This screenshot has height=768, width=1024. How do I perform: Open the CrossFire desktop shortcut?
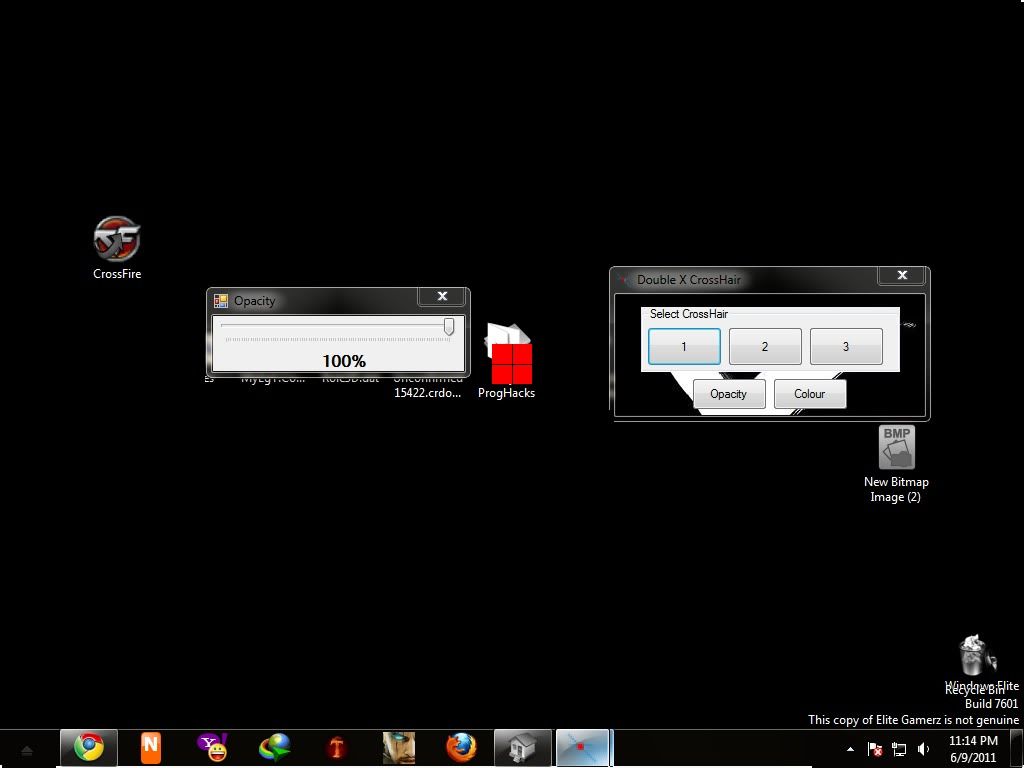(x=117, y=240)
